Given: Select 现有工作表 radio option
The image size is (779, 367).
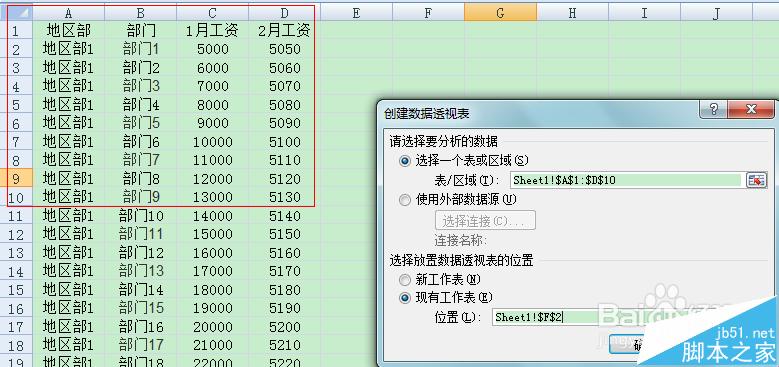Looking at the screenshot, I should coord(405,298).
